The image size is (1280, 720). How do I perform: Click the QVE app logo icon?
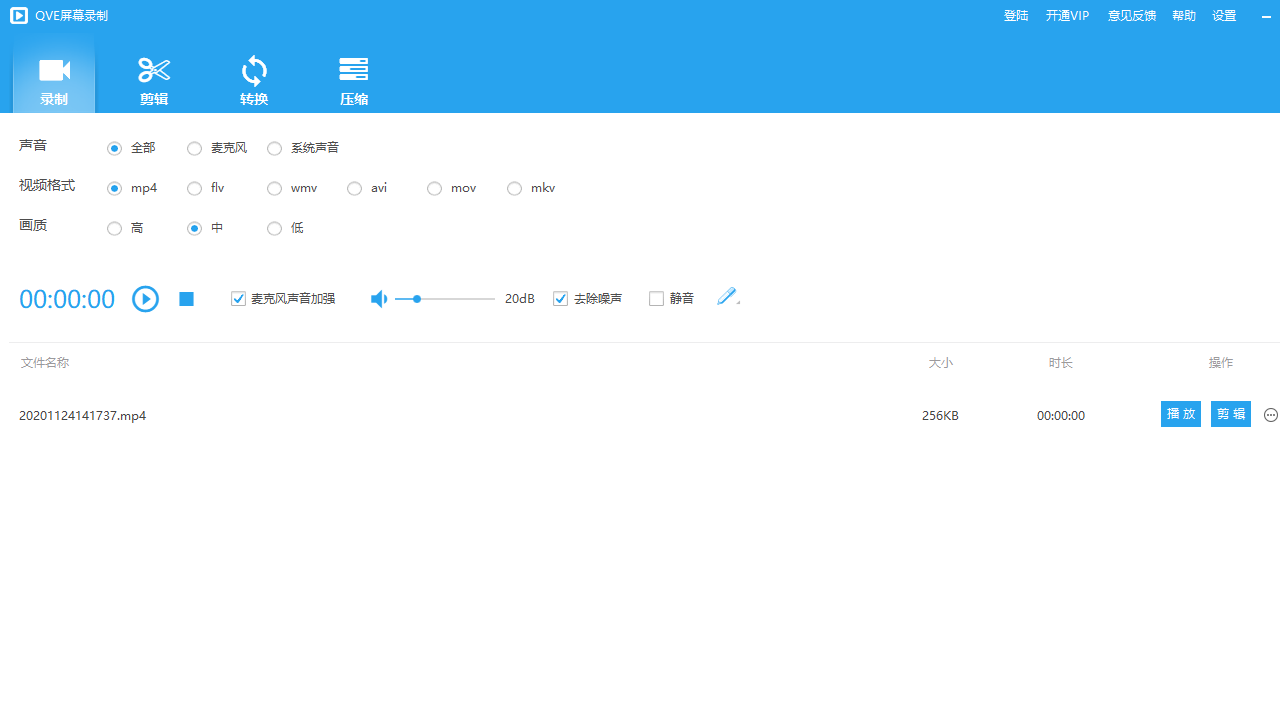pyautogui.click(x=19, y=15)
